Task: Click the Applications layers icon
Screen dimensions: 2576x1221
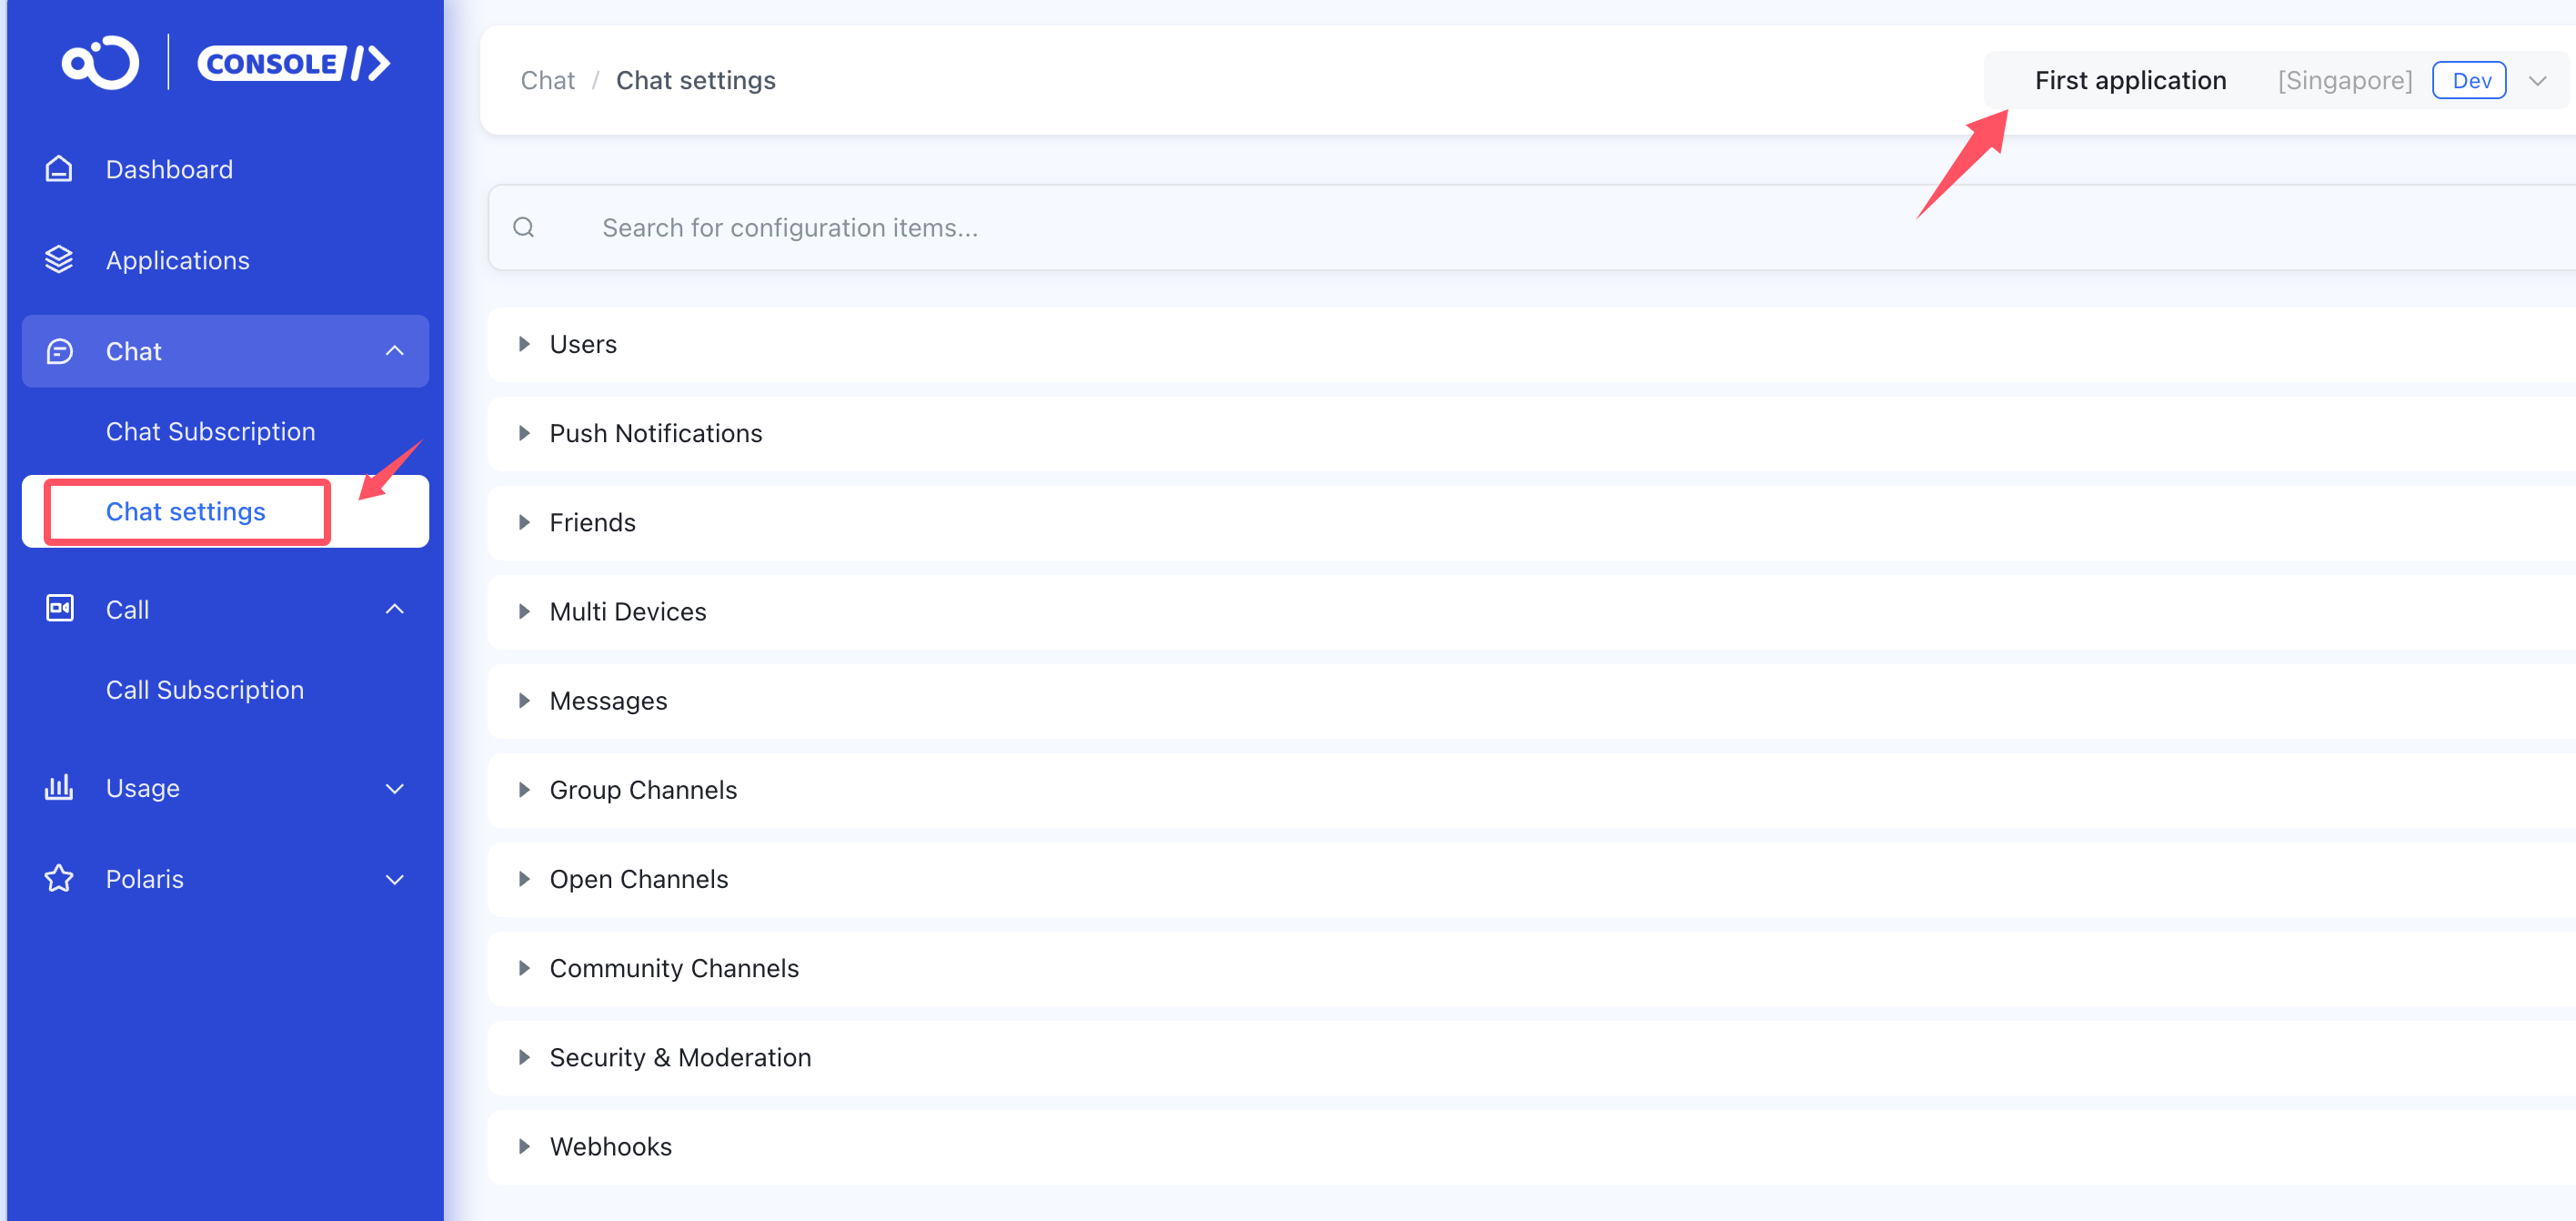Action: [x=59, y=260]
